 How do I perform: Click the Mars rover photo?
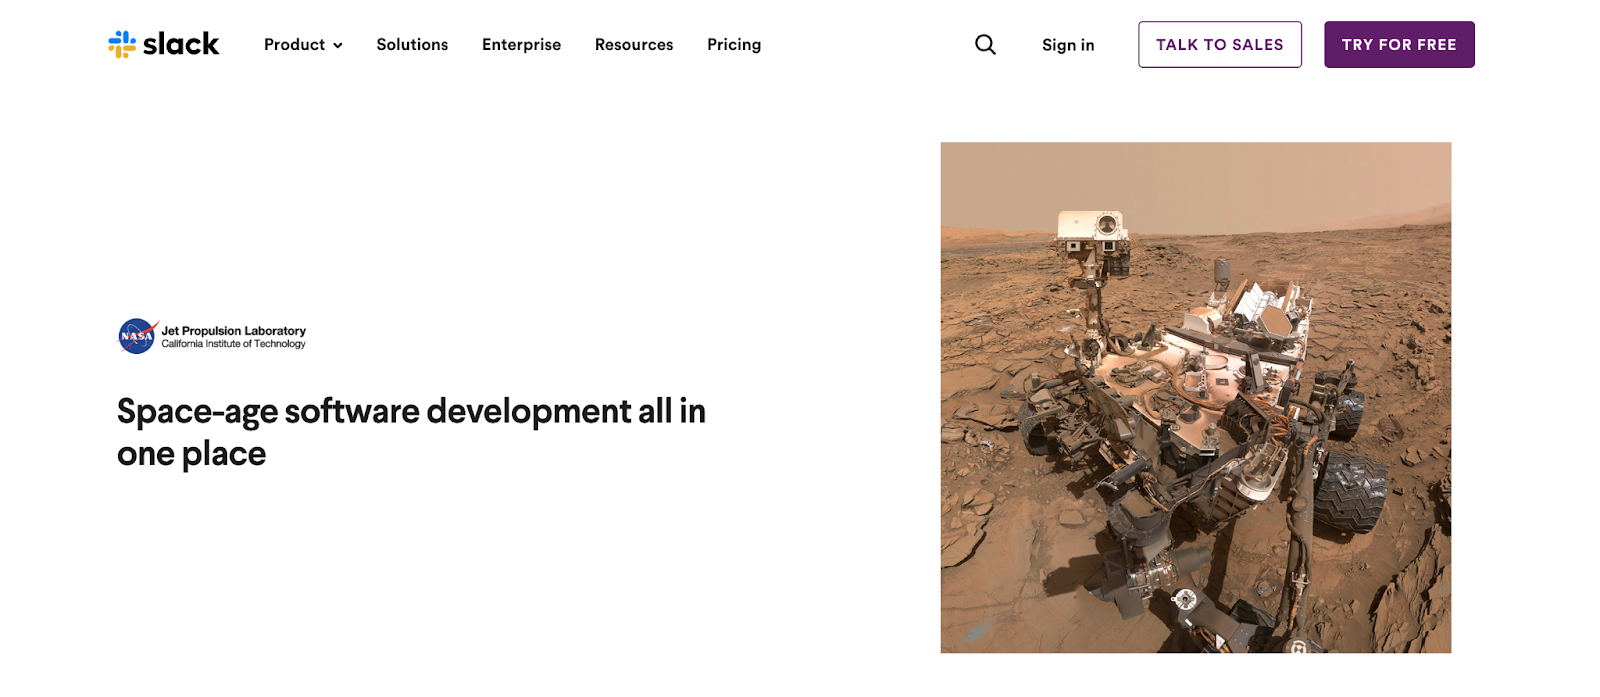pyautogui.click(x=1196, y=398)
